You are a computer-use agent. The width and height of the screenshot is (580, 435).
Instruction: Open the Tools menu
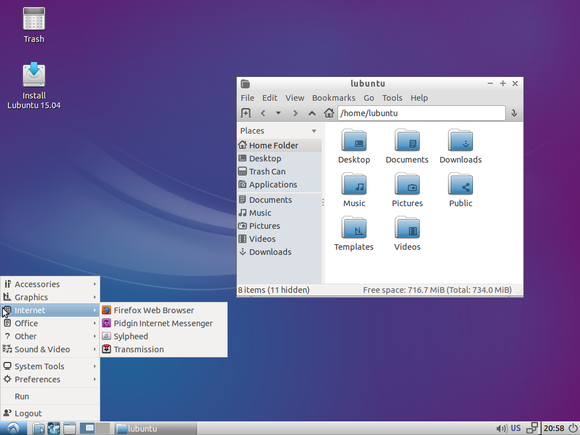click(x=392, y=98)
